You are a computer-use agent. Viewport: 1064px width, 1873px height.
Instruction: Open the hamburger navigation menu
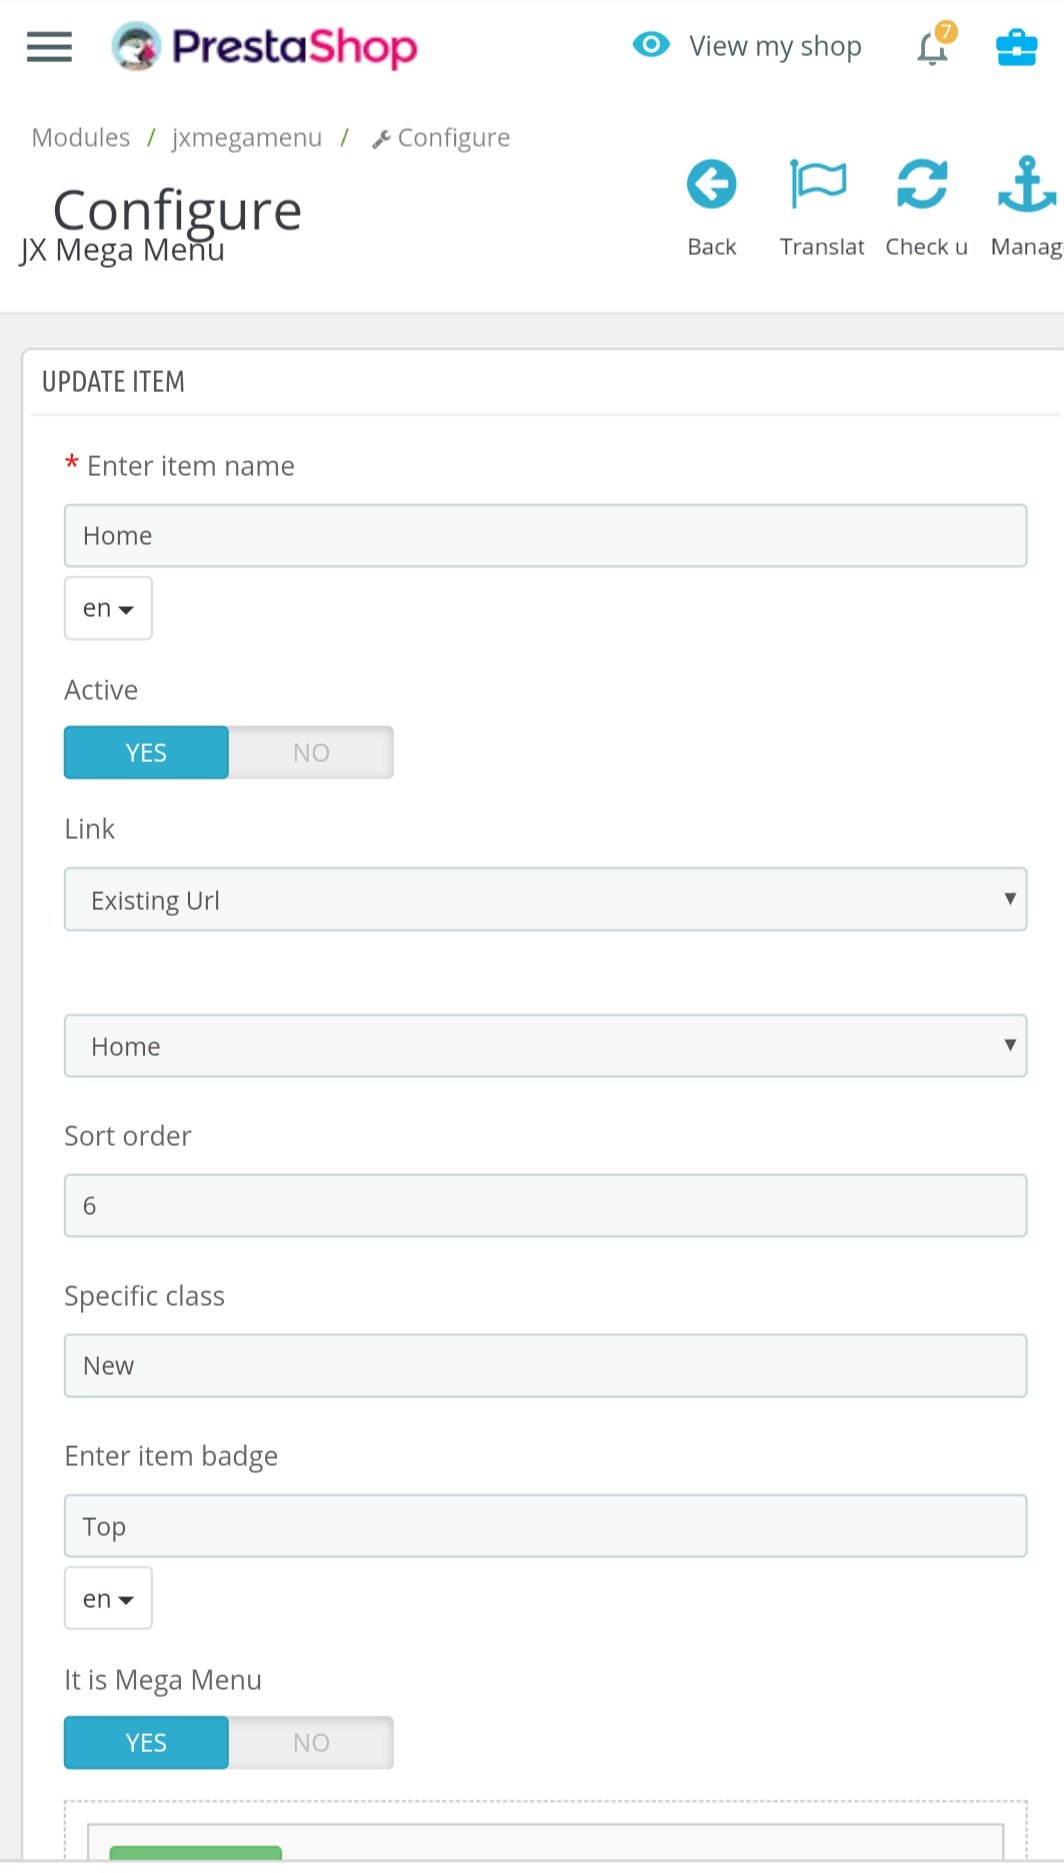tap(49, 47)
